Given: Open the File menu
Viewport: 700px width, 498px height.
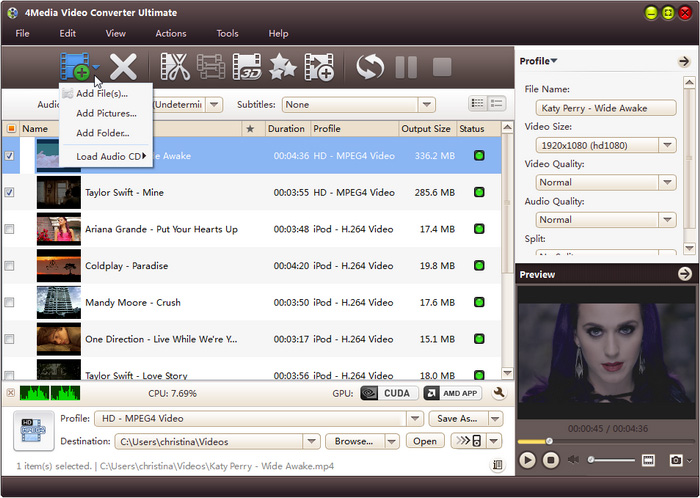Looking at the screenshot, I should click(x=22, y=33).
